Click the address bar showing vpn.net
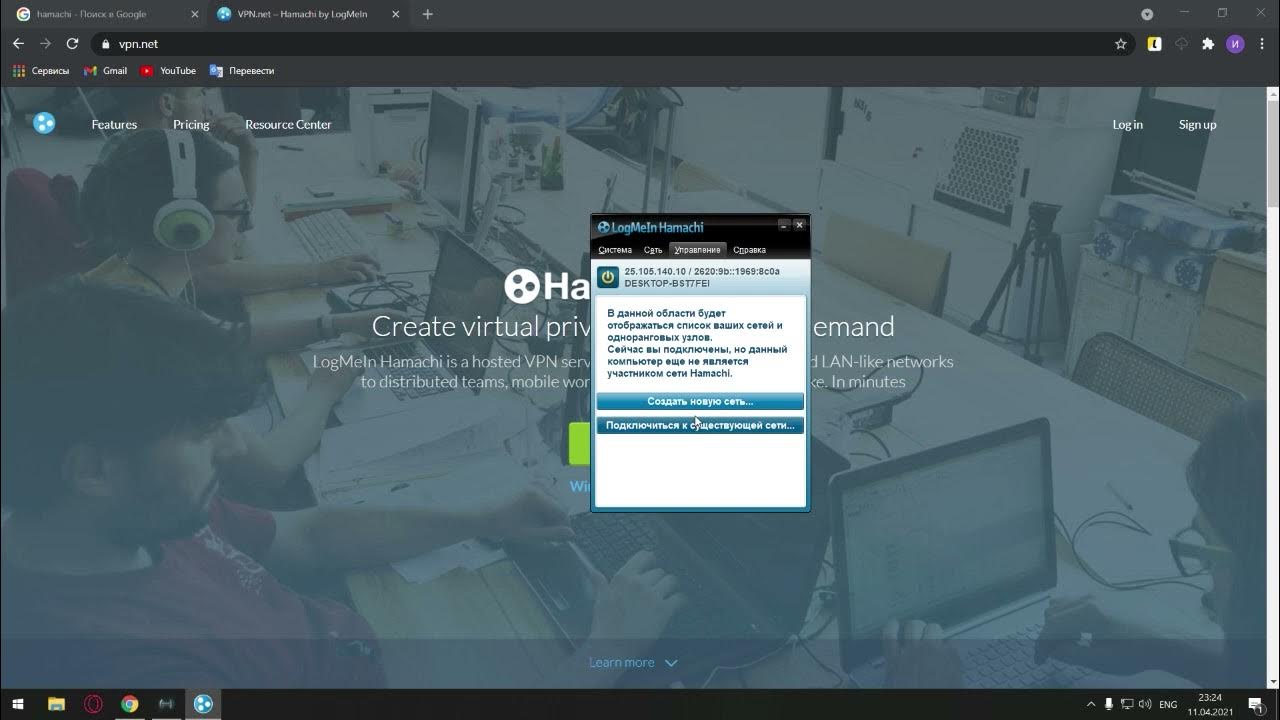Image resolution: width=1280 pixels, height=720 pixels. click(x=612, y=44)
